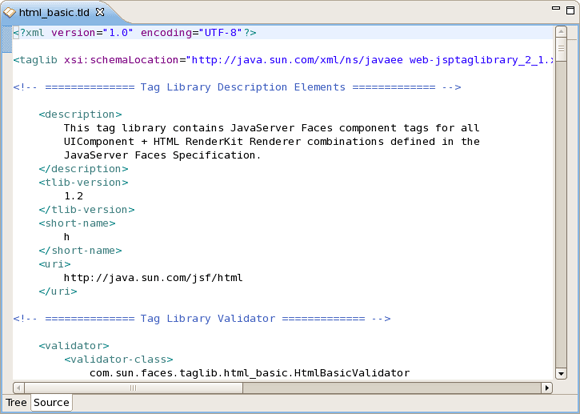Close the html_basic.tld tab with its X icon
Screen dimensions: 580x414
100,12
